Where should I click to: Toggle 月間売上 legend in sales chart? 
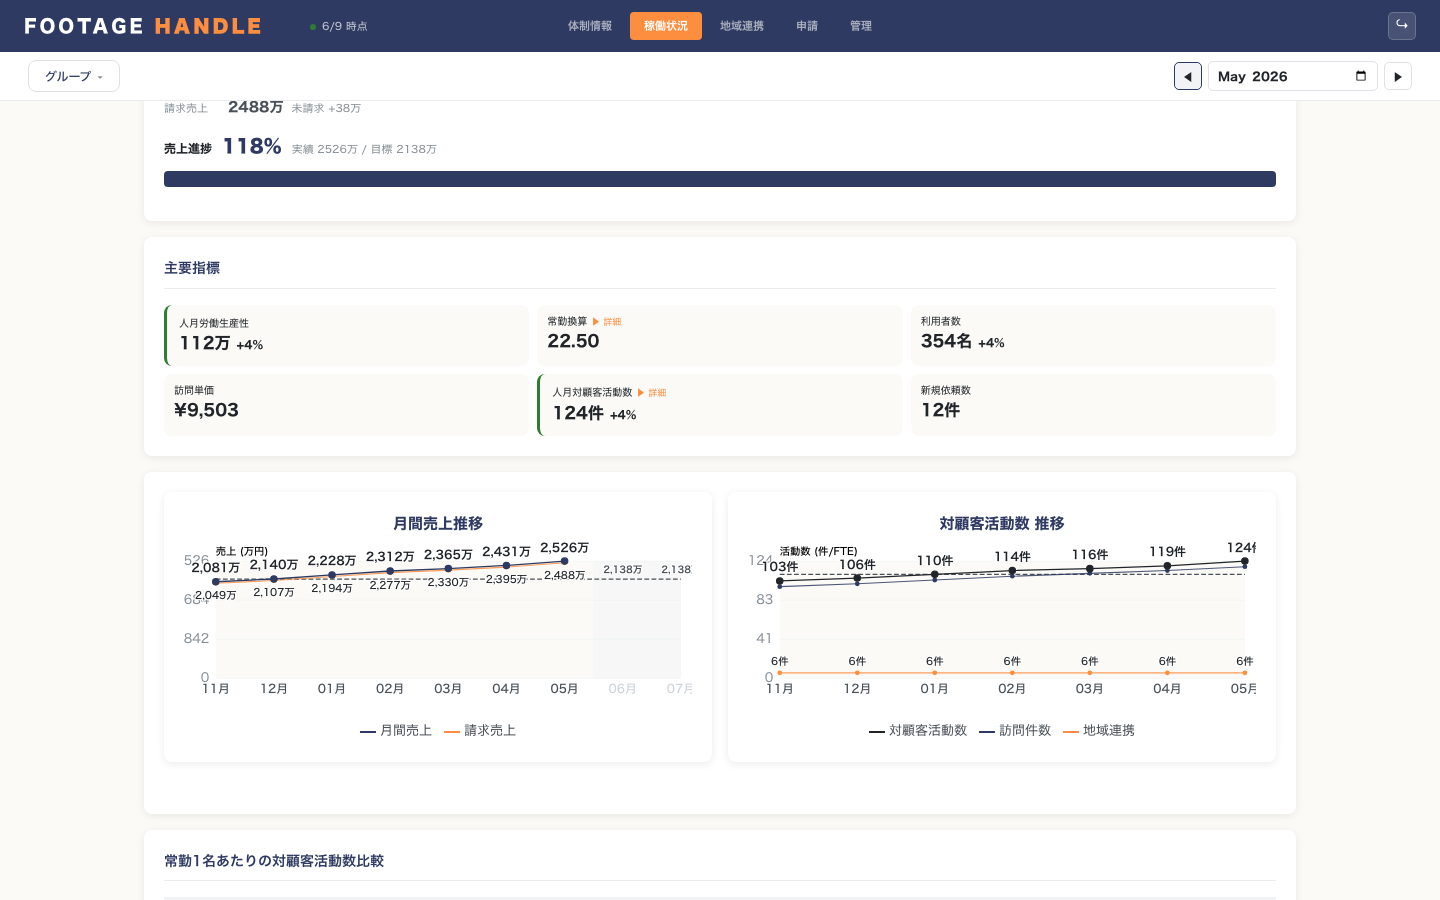396,731
